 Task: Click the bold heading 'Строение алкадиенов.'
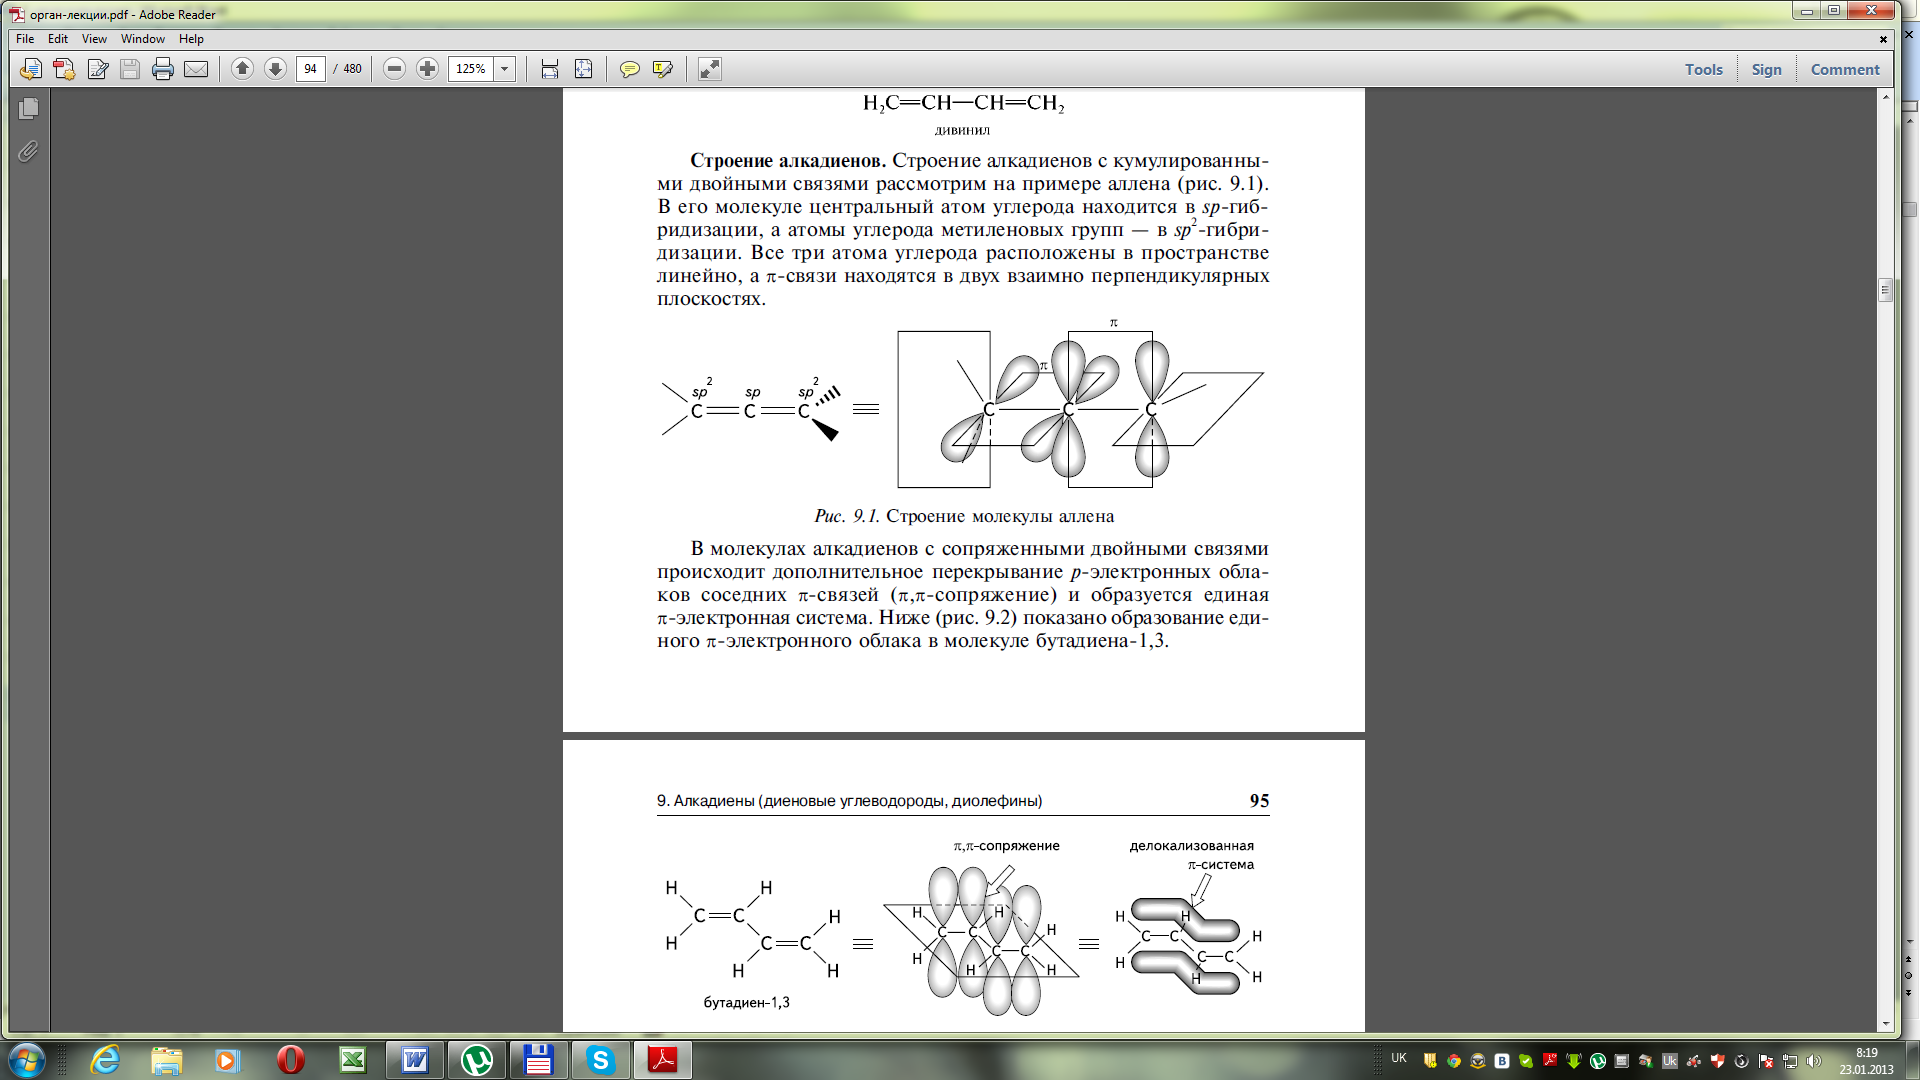[788, 161]
